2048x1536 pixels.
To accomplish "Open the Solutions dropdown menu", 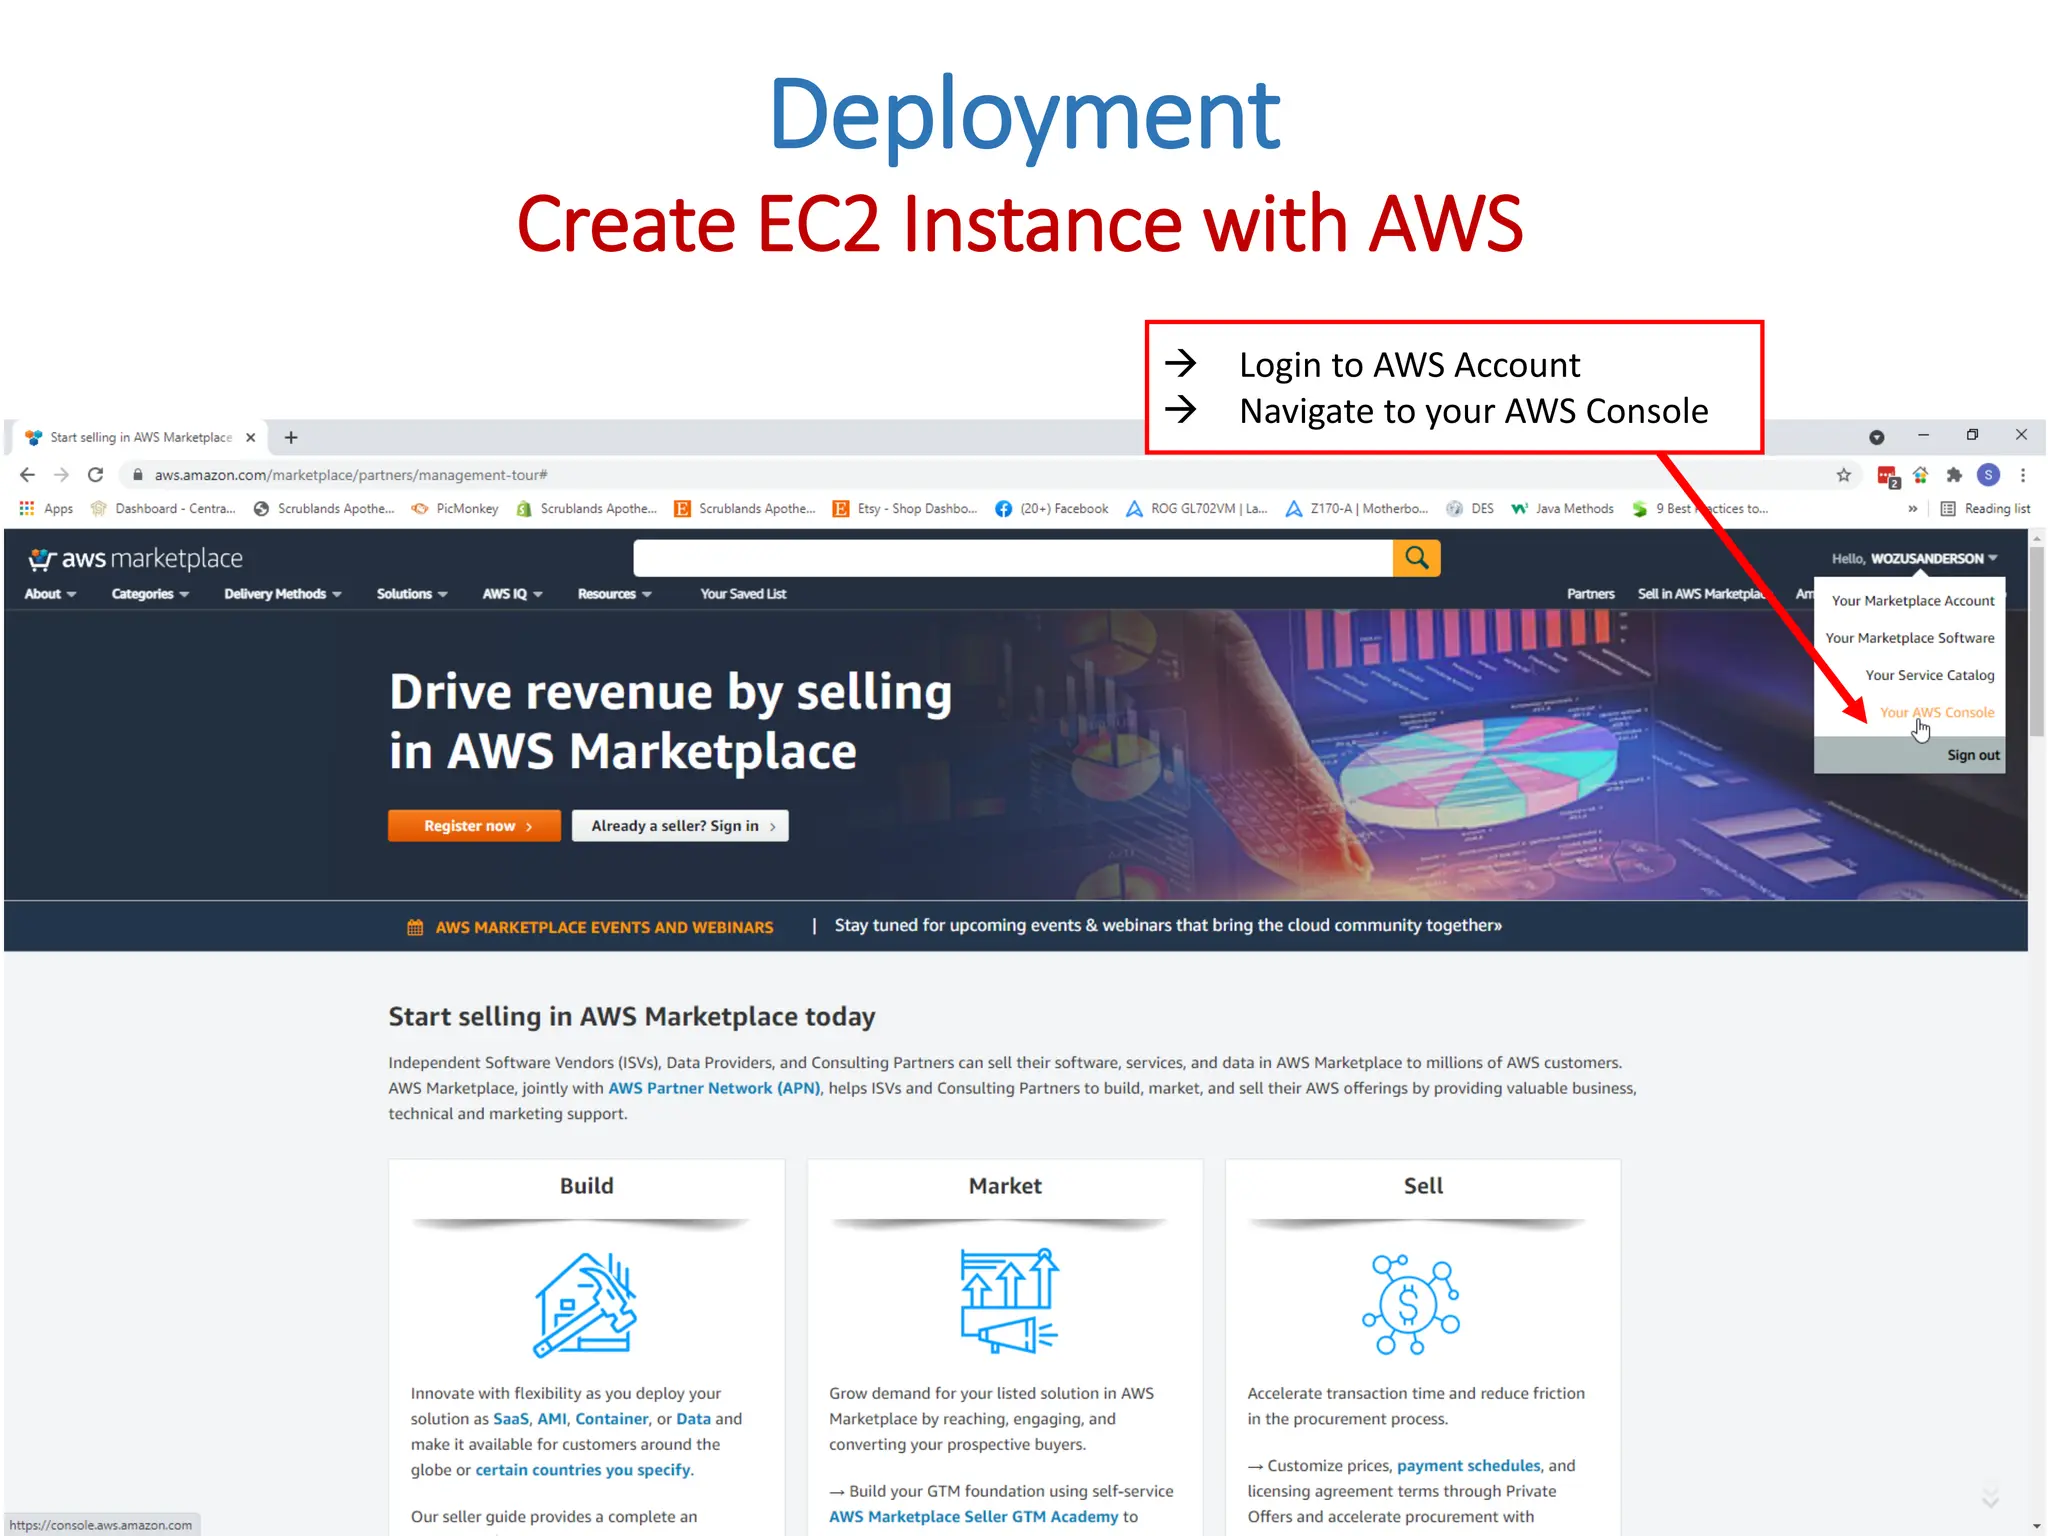I will click(x=411, y=594).
